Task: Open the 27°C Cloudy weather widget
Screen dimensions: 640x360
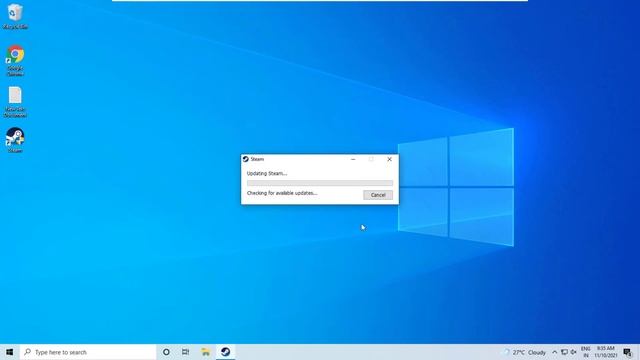Action: [x=525, y=352]
